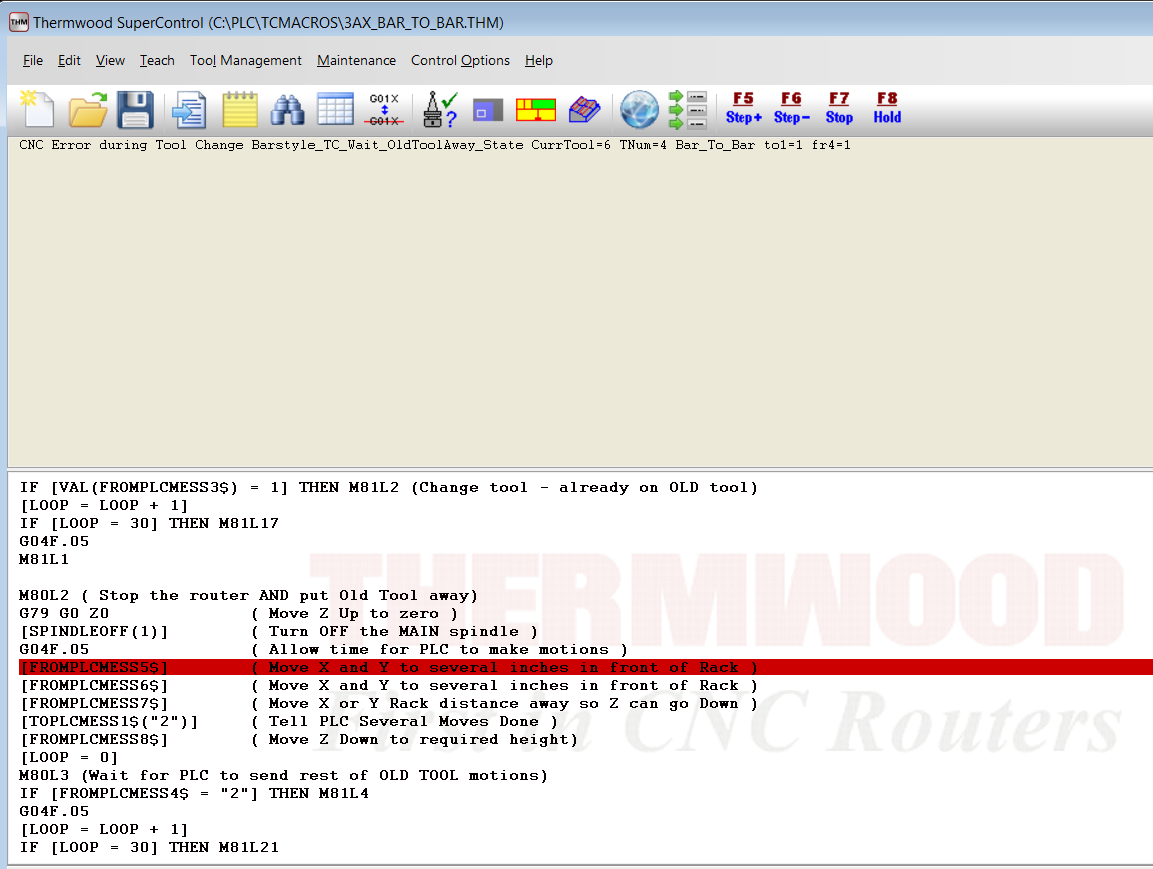Viewport: 1153px width, 869px height.
Task: Click the globe icon in toolbar
Action: (x=639, y=108)
